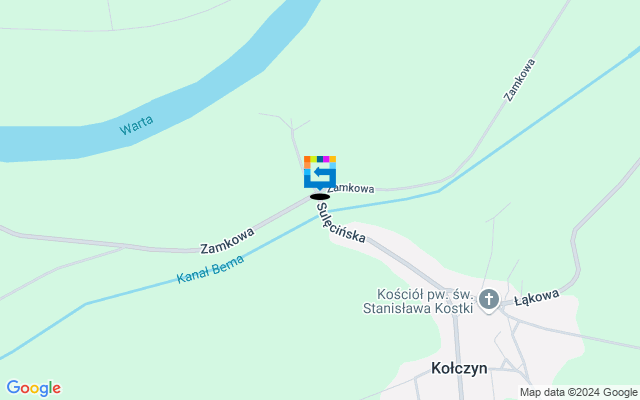Click the colorful map marker pin icon
Viewport: 640px width, 400px height.
[x=320, y=173]
